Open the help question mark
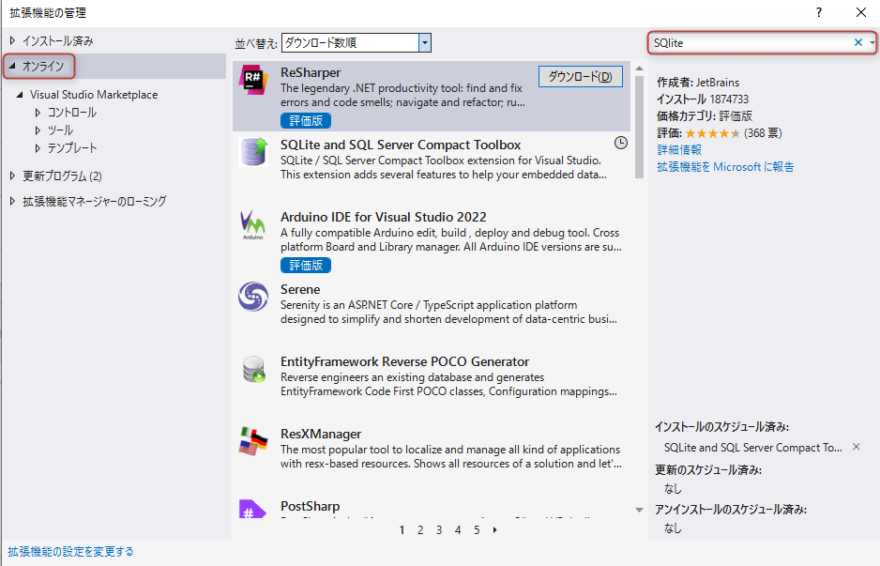This screenshot has height=566, width=880. pos(819,12)
